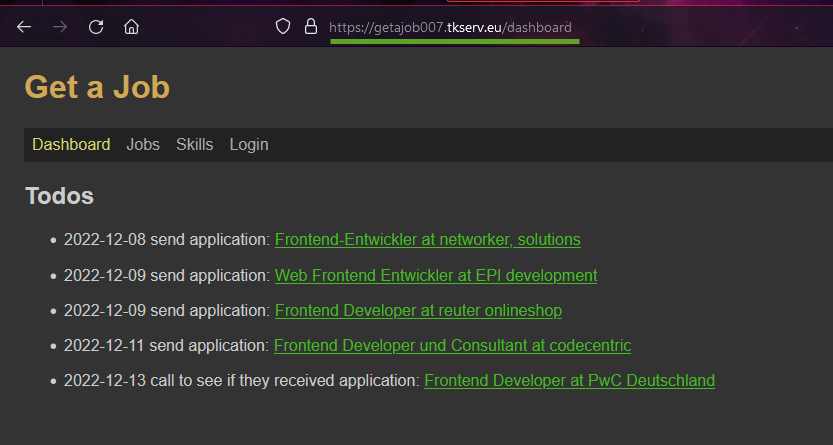833x445 pixels.
Task: Open the tracking protection shield
Action: (283, 27)
